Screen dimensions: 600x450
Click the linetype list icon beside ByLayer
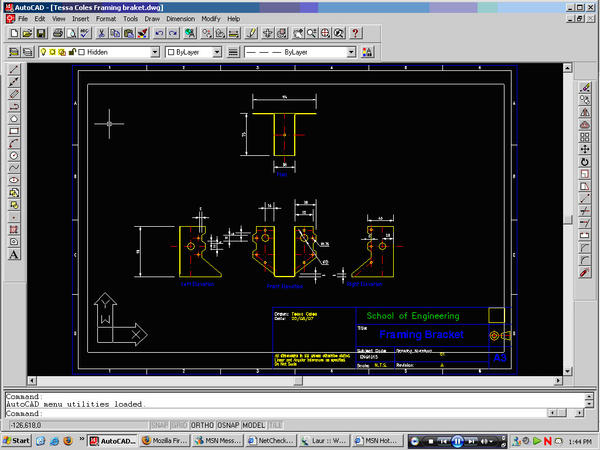click(x=233, y=52)
